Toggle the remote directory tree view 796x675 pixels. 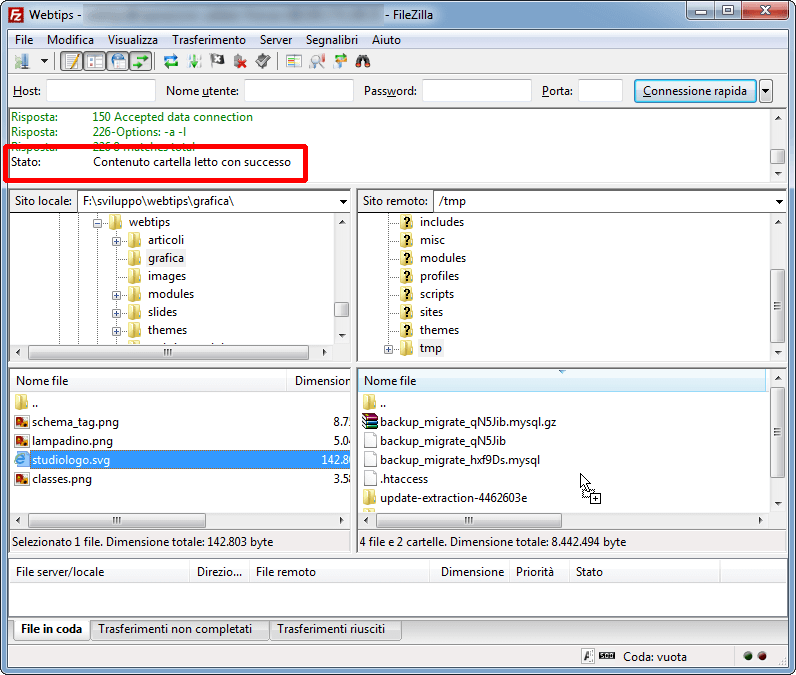pos(118,61)
